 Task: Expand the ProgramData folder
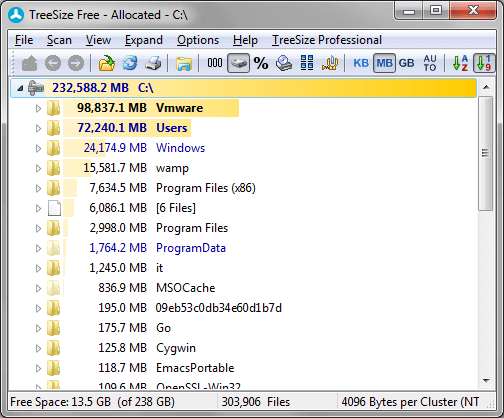coord(38,248)
